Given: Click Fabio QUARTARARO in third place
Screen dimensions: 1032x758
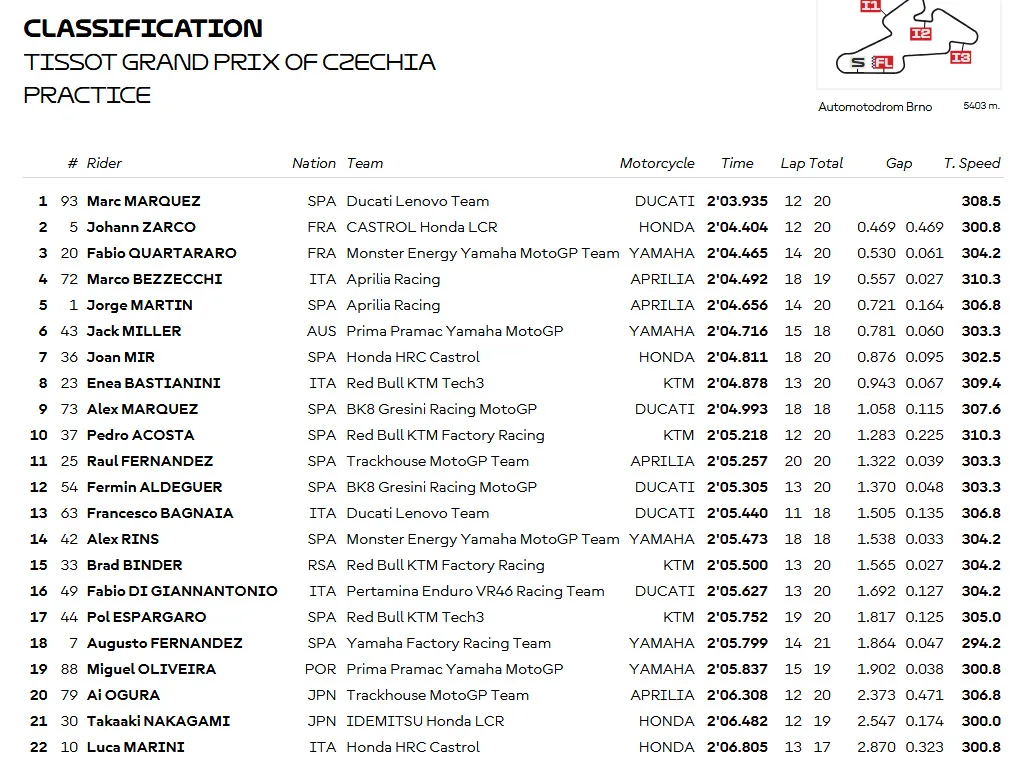Looking at the screenshot, I should (x=161, y=253).
